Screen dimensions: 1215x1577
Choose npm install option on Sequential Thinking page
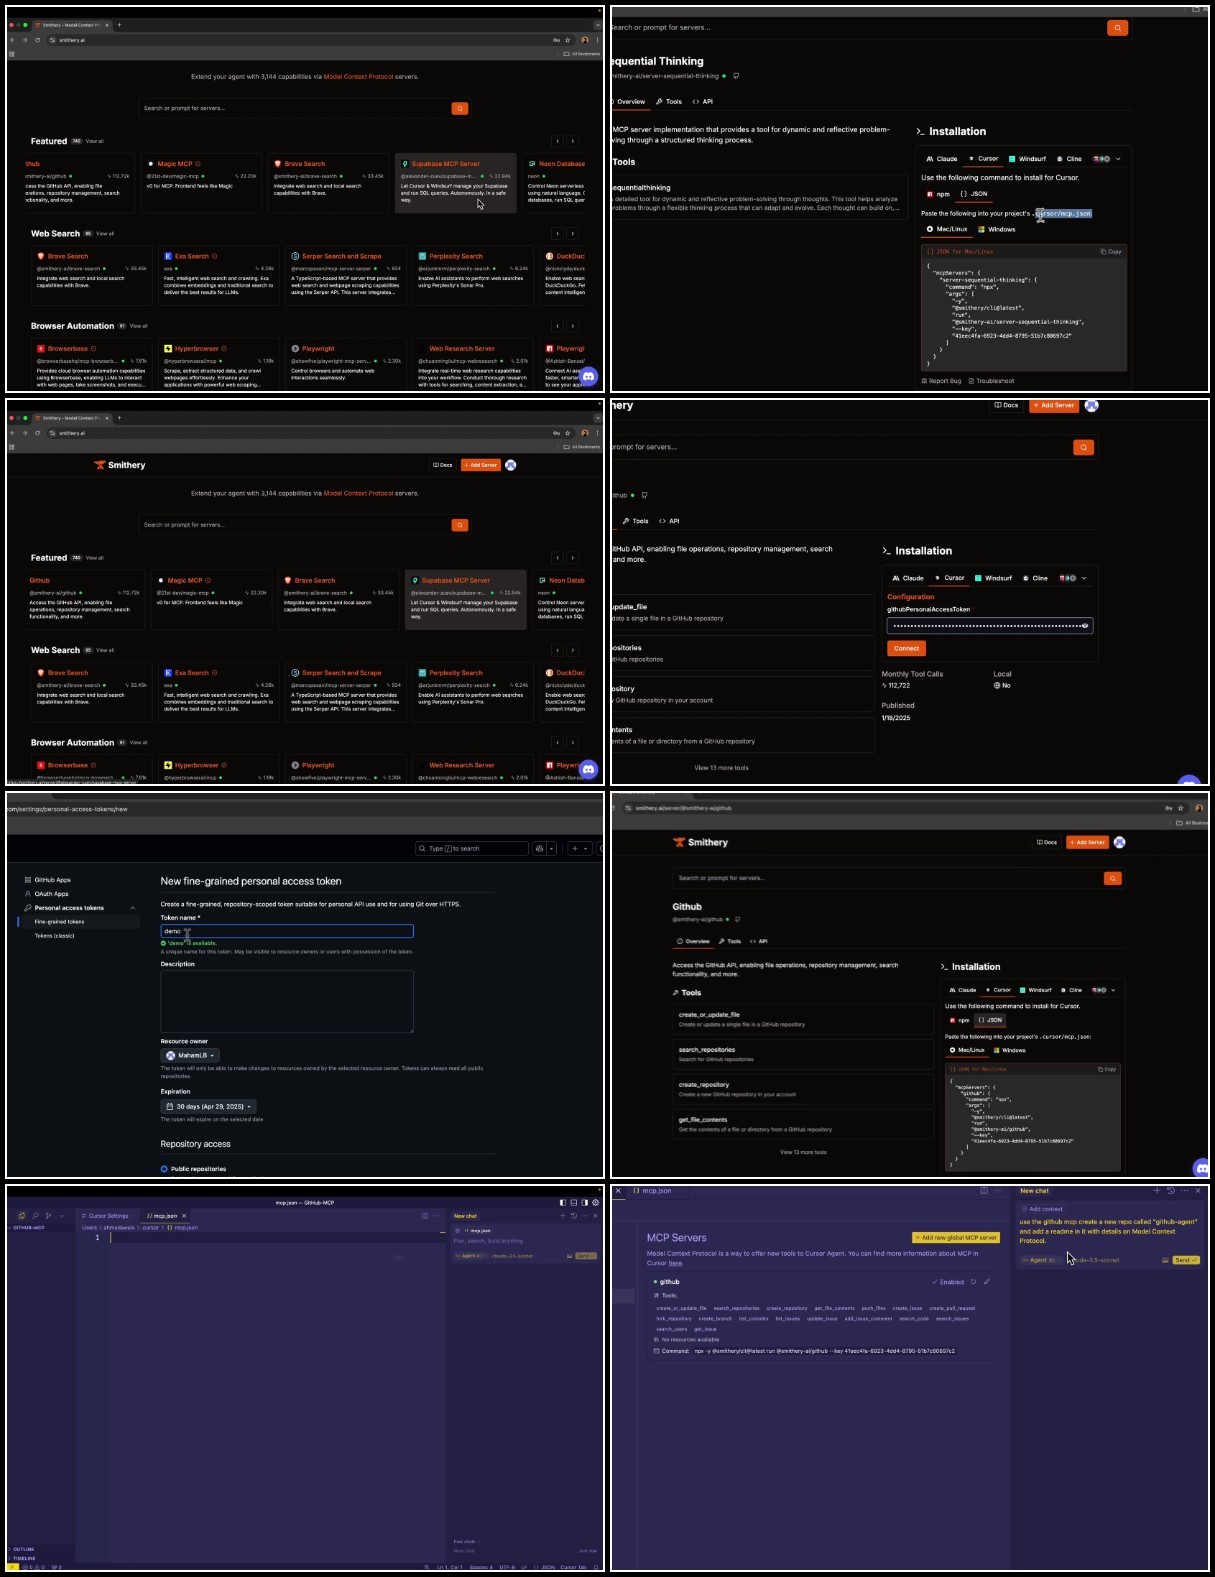click(938, 194)
